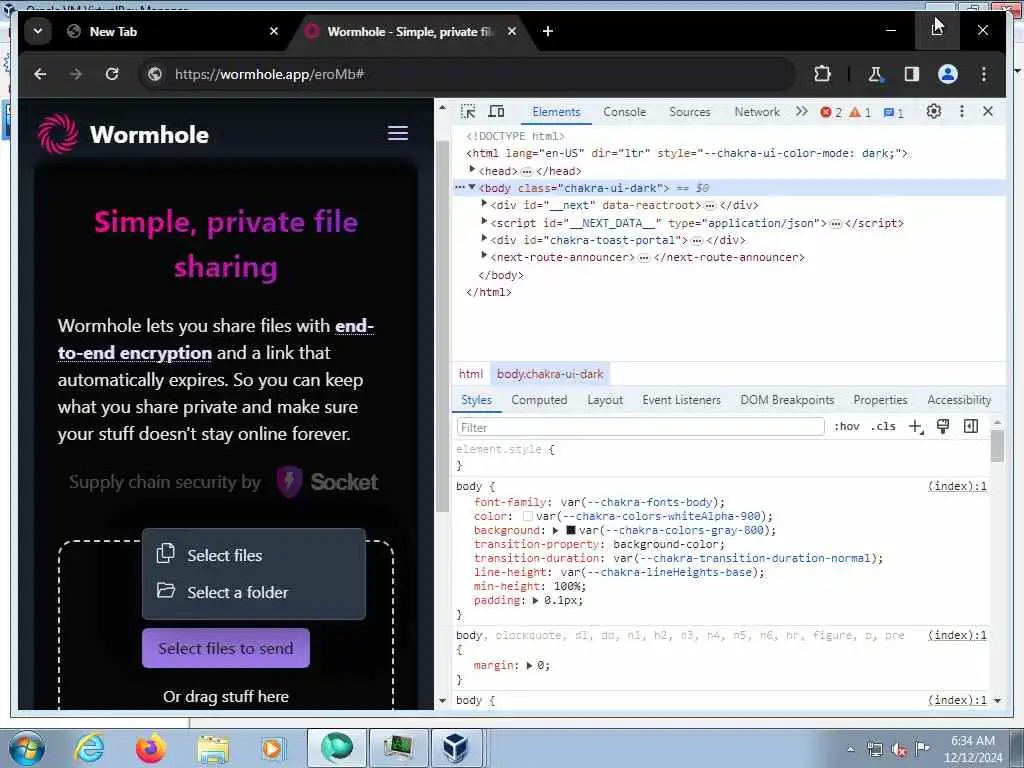Screen dimensions: 1024x768
Task: Click the body node three-dot actions
Action: pos(460,187)
